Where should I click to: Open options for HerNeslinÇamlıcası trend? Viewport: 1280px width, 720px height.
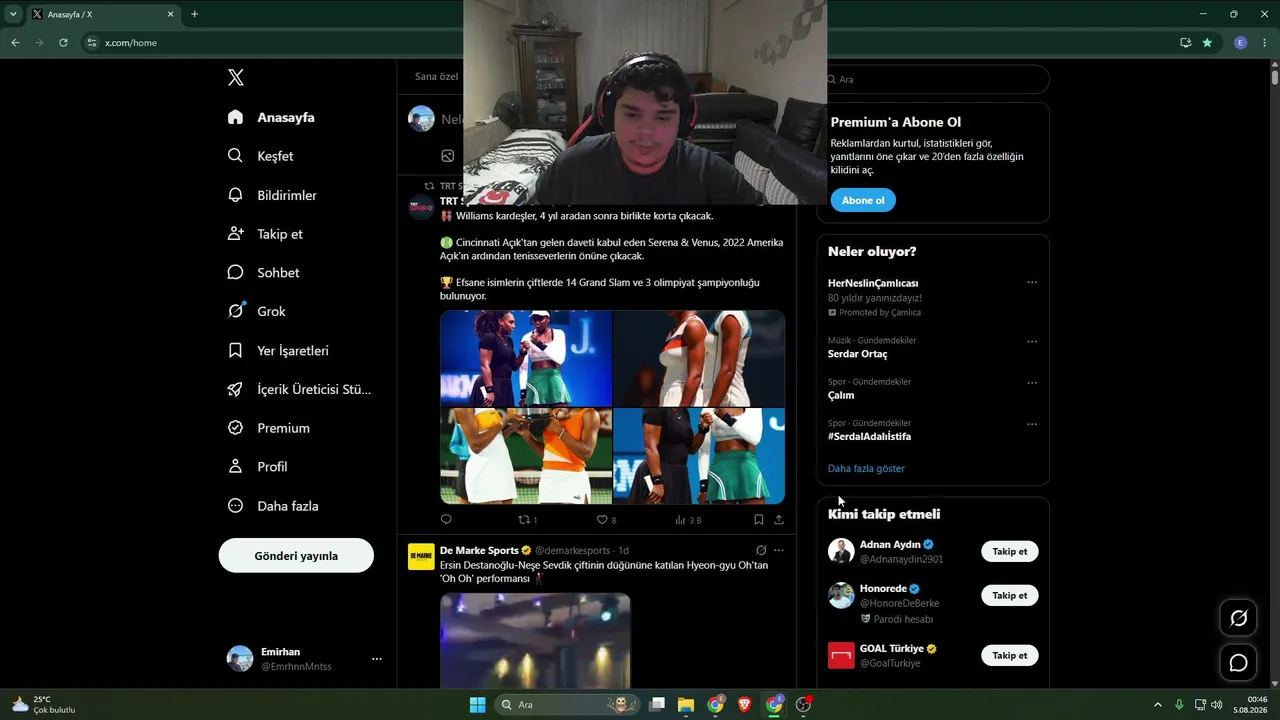tap(1032, 283)
